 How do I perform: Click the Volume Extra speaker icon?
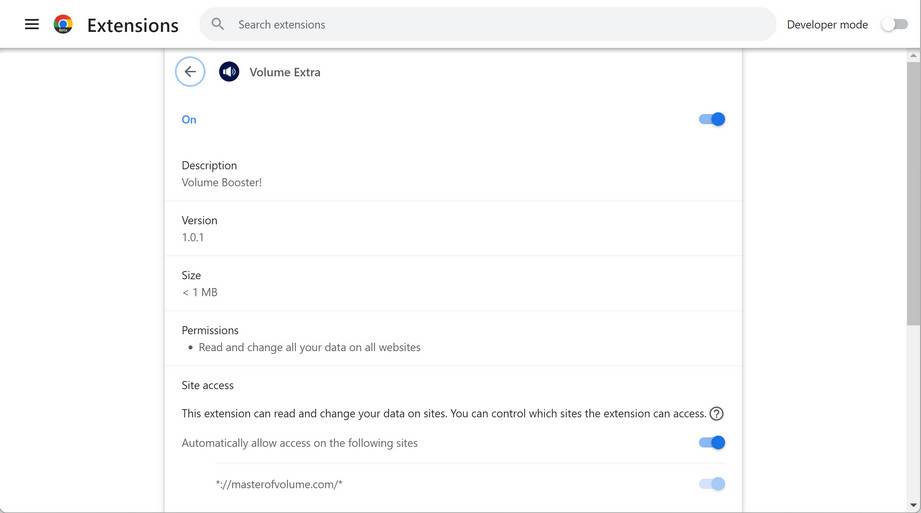pyautogui.click(x=229, y=72)
